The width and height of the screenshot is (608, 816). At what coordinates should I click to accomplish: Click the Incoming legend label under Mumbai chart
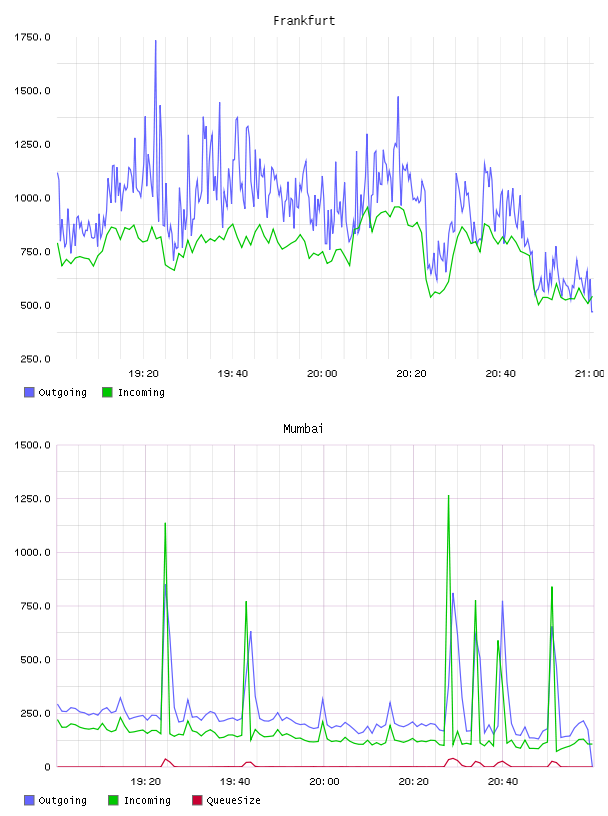(x=147, y=800)
